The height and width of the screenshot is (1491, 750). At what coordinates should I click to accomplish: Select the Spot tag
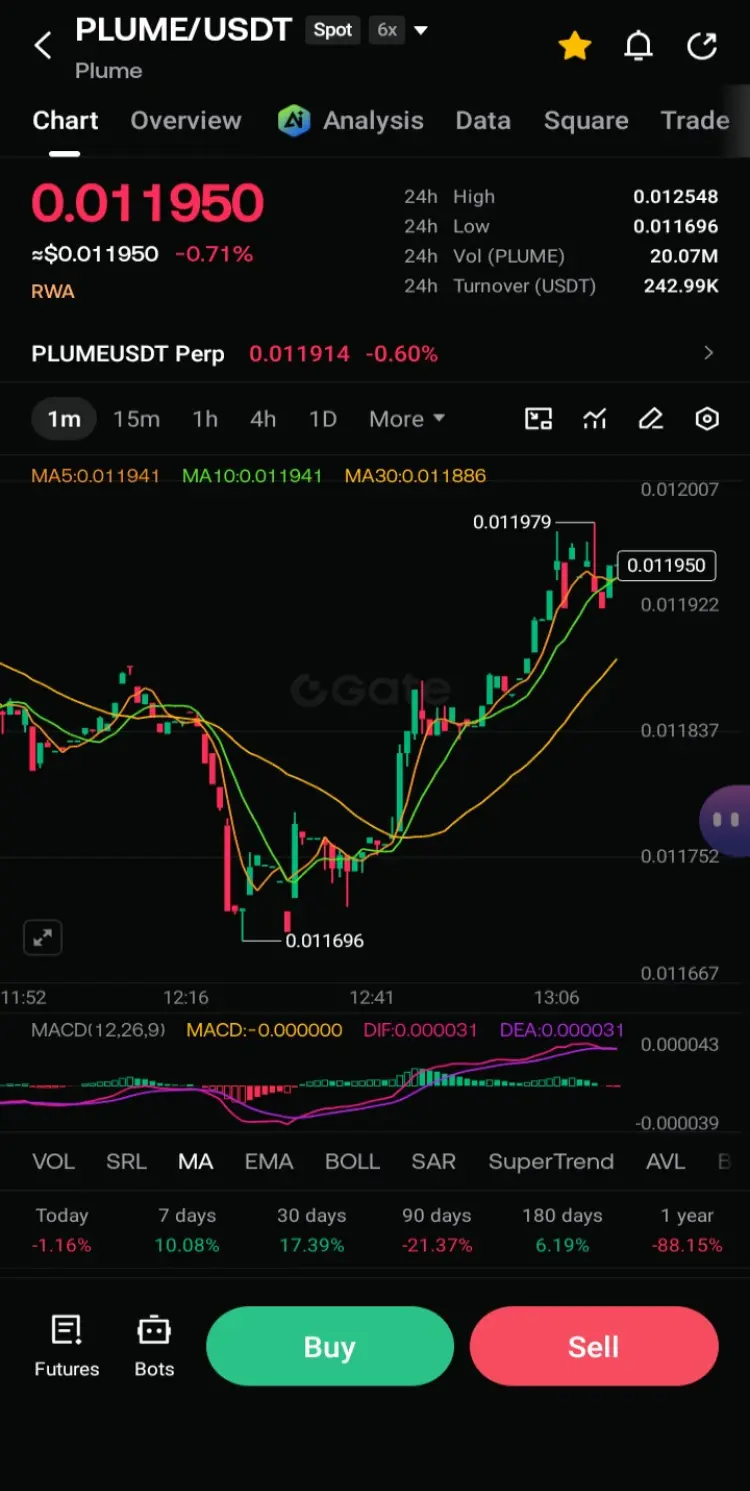332,30
